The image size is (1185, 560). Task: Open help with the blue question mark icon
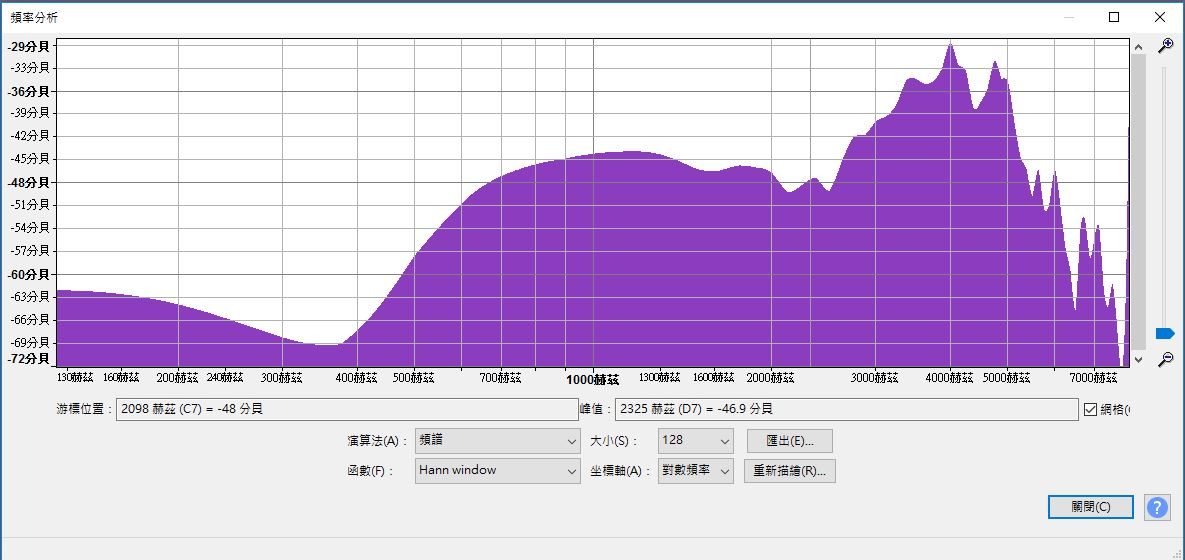[x=1157, y=507]
